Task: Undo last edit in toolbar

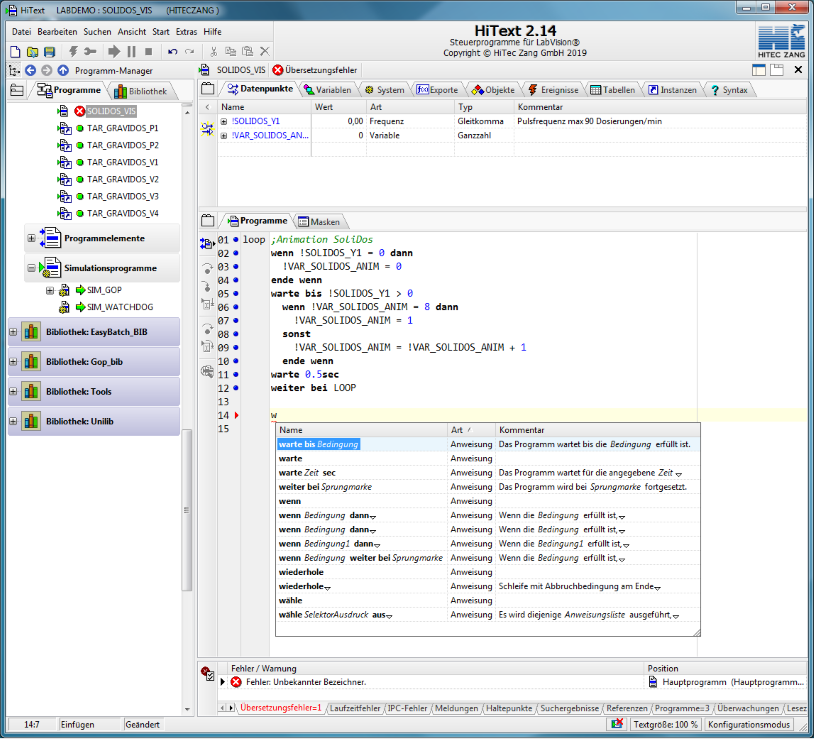Action: (x=172, y=51)
